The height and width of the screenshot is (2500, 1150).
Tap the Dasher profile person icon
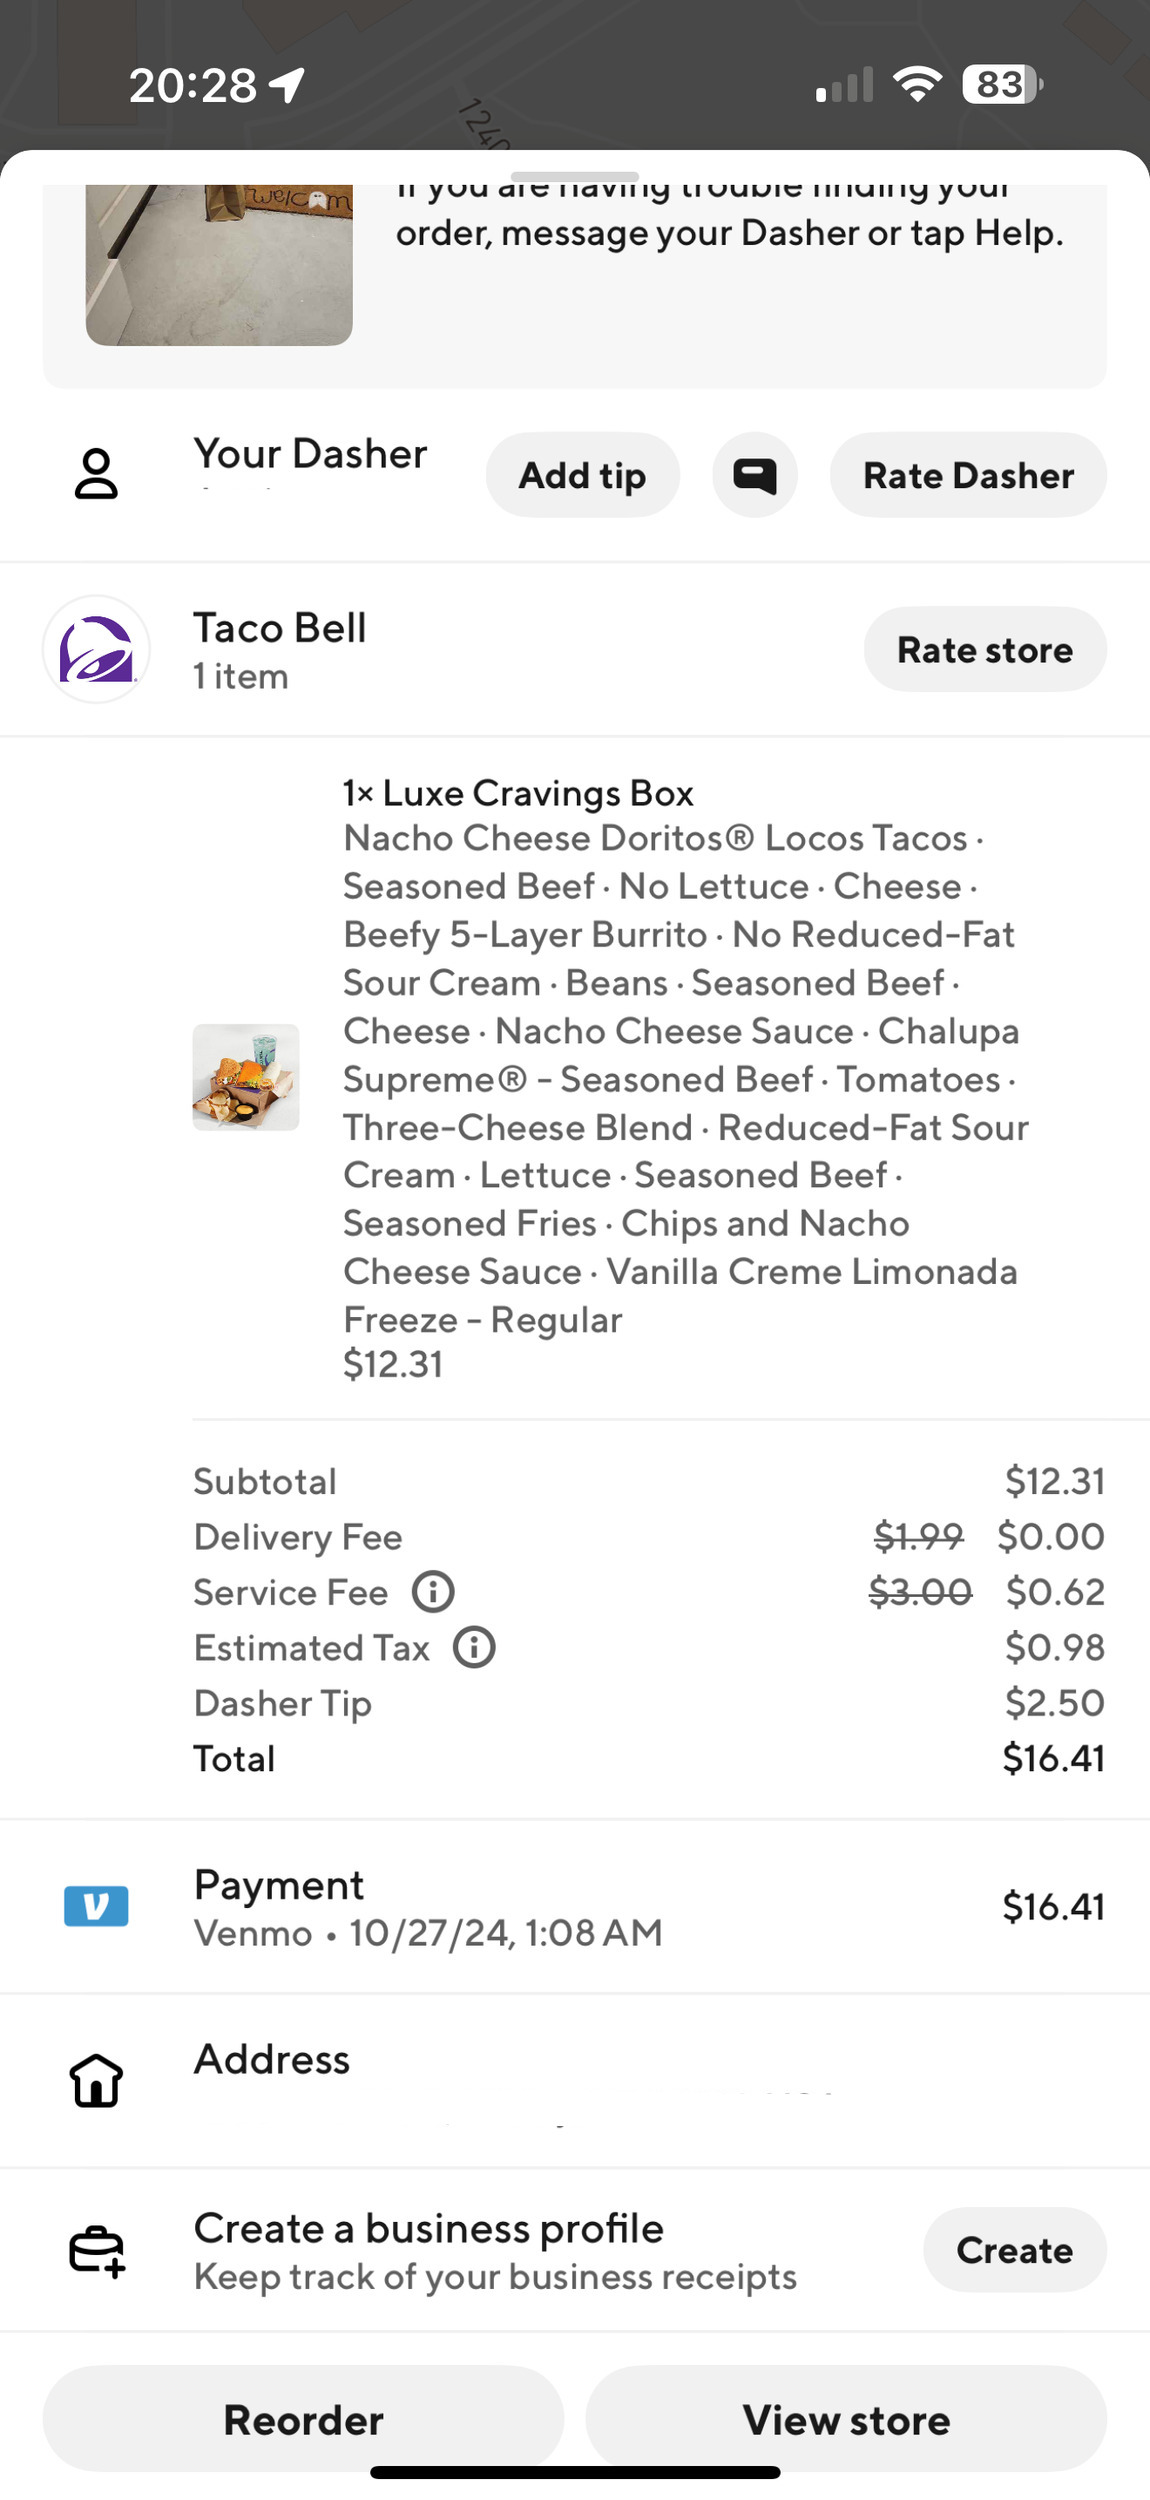[x=96, y=474]
